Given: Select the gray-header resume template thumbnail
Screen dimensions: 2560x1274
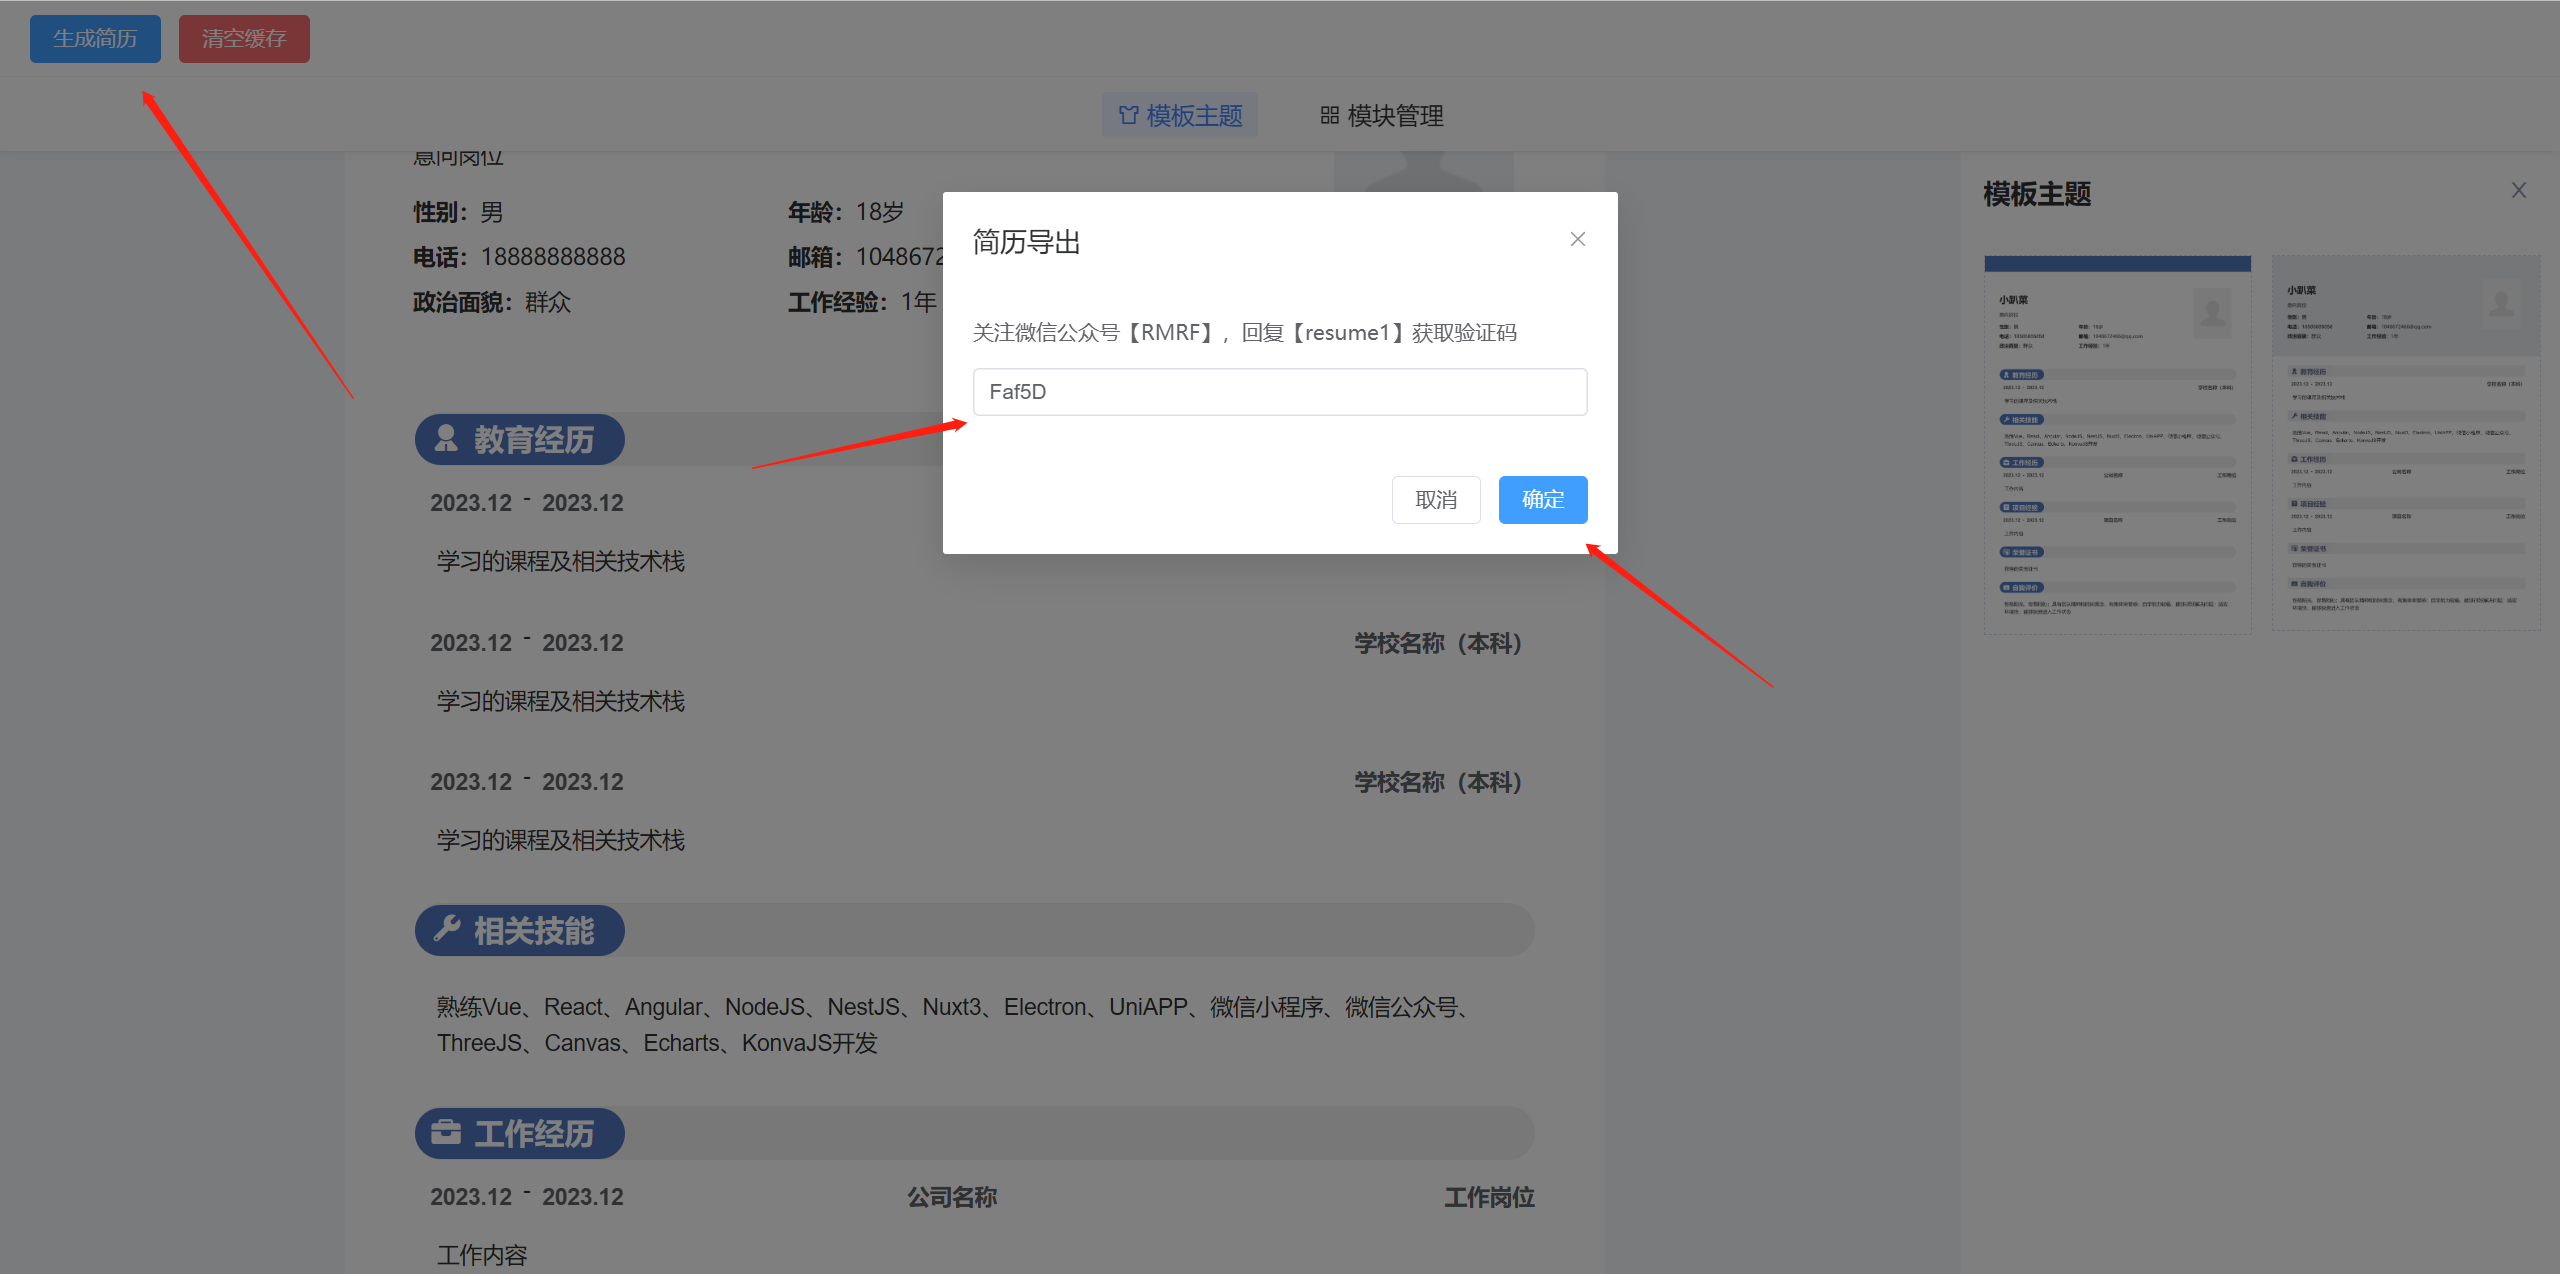Looking at the screenshot, I should (x=2405, y=442).
